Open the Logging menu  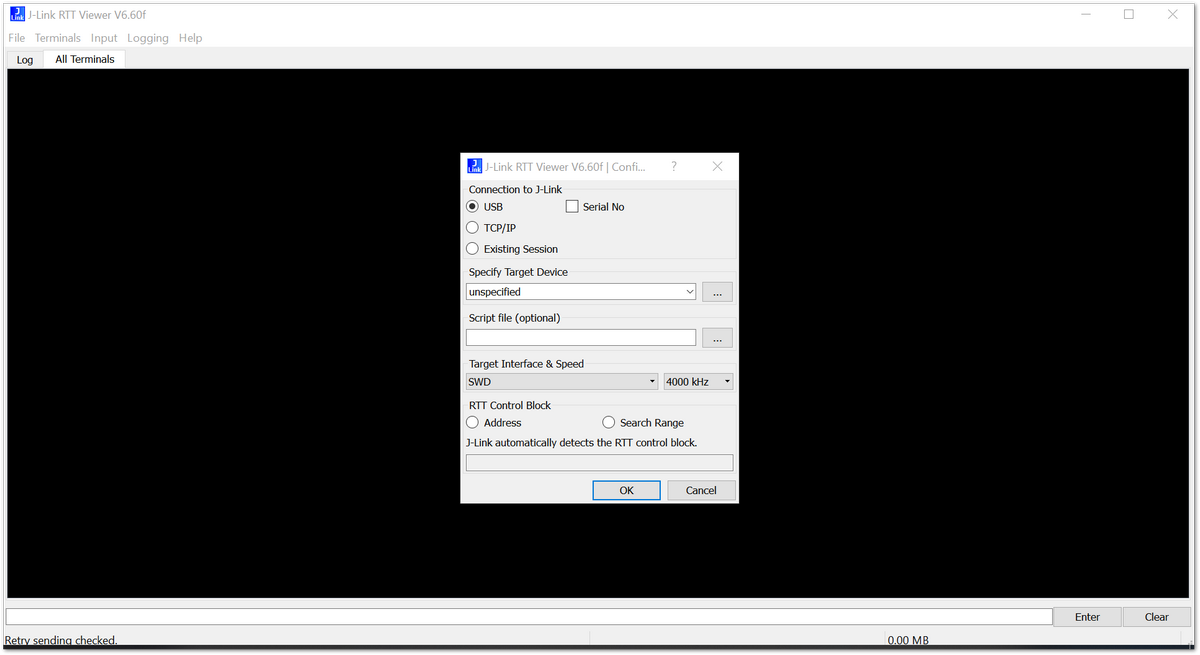[x=148, y=38]
